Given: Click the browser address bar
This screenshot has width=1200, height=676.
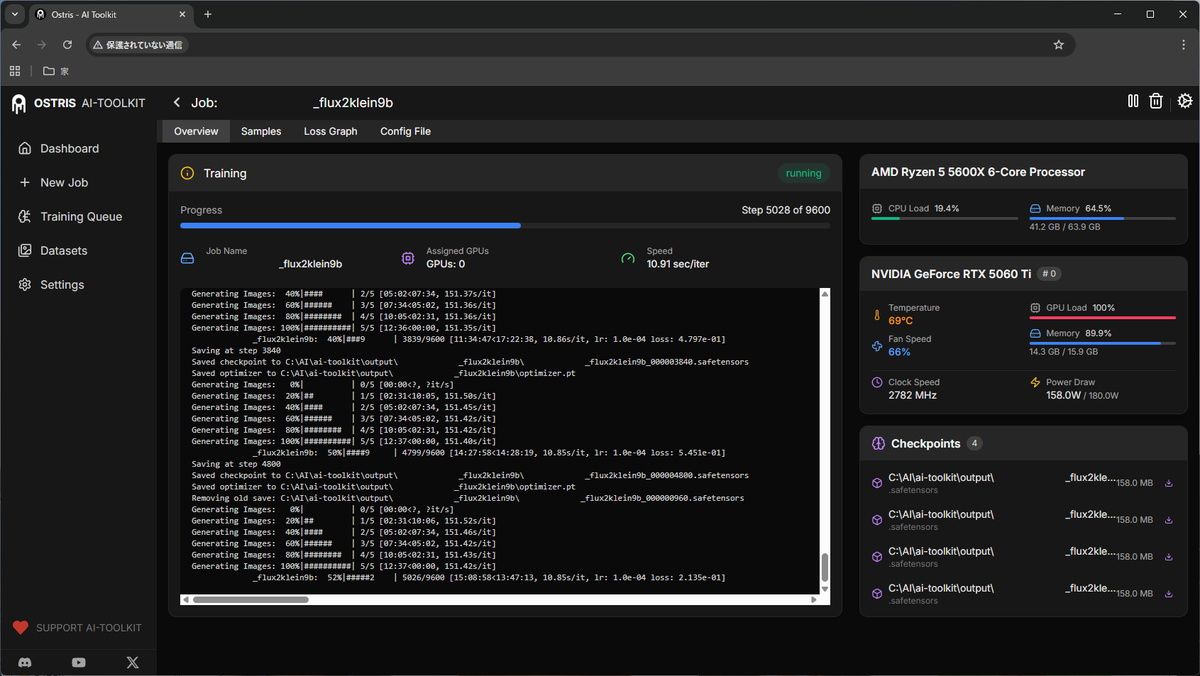Looking at the screenshot, I should point(580,45).
